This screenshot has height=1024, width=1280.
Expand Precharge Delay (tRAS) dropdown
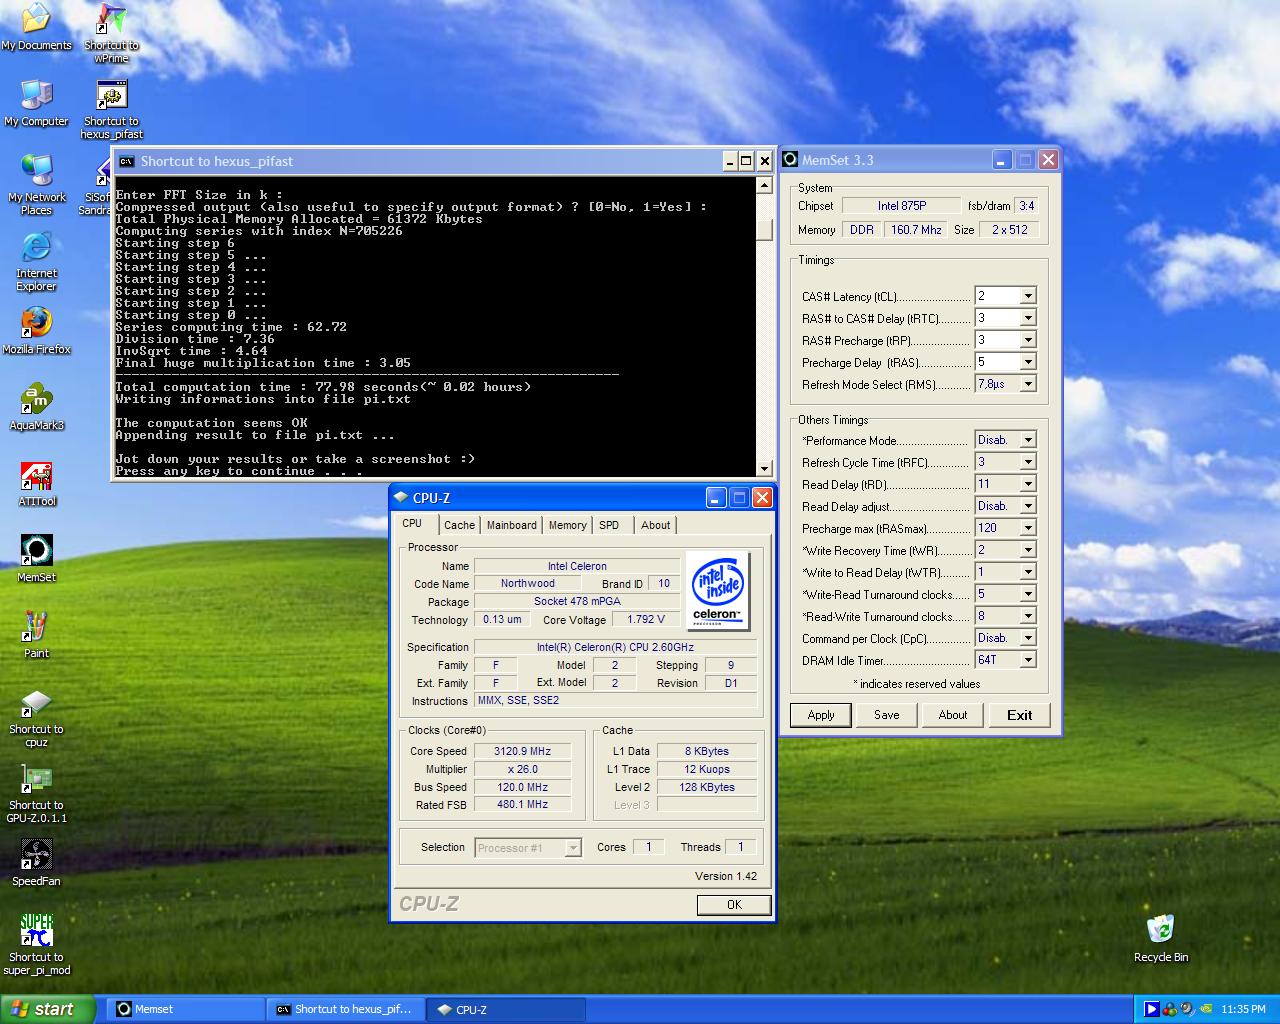(1027, 362)
